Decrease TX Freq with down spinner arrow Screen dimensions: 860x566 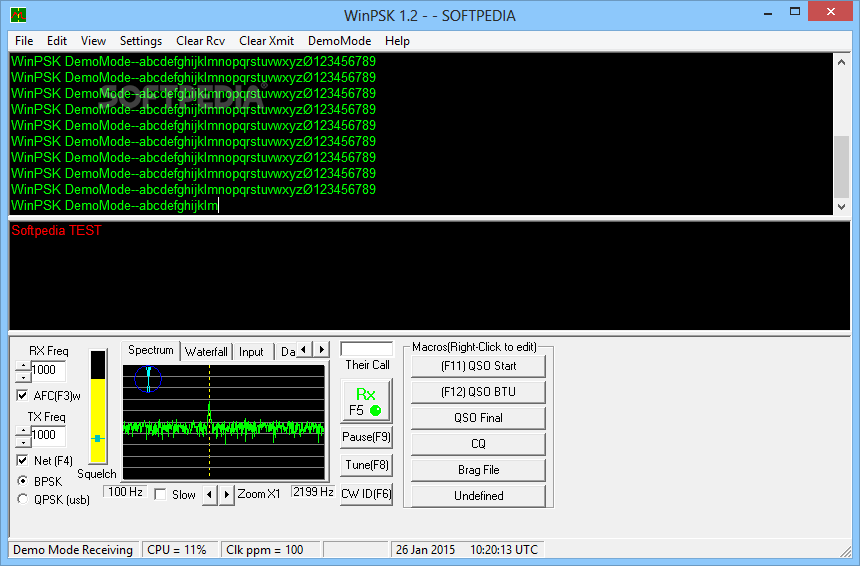coord(22,442)
